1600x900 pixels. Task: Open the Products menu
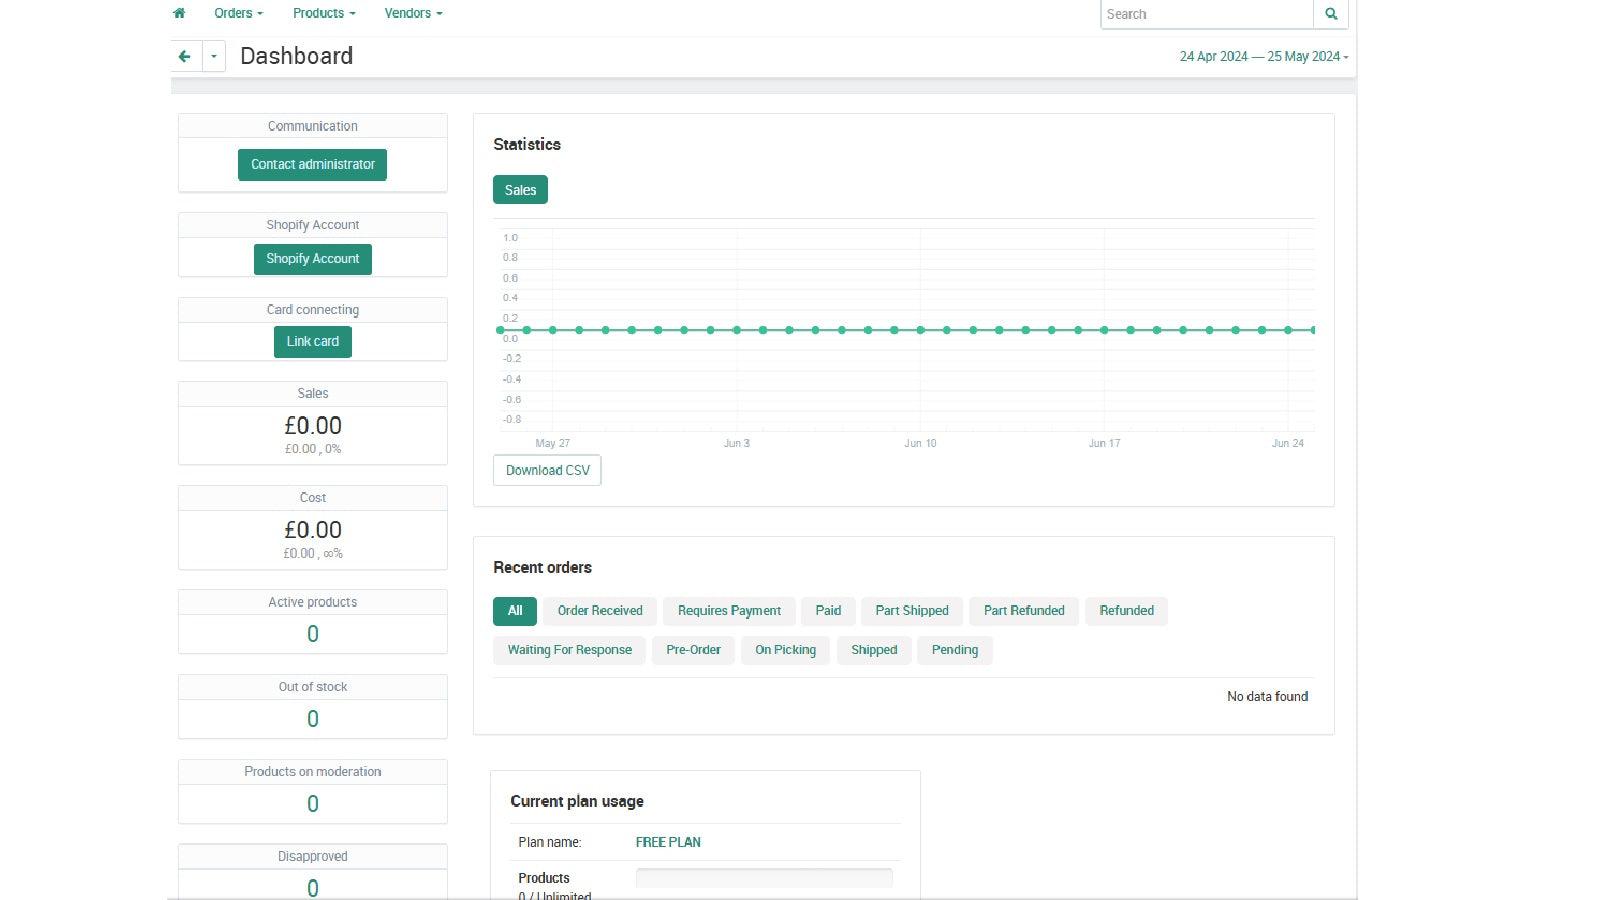pos(323,13)
